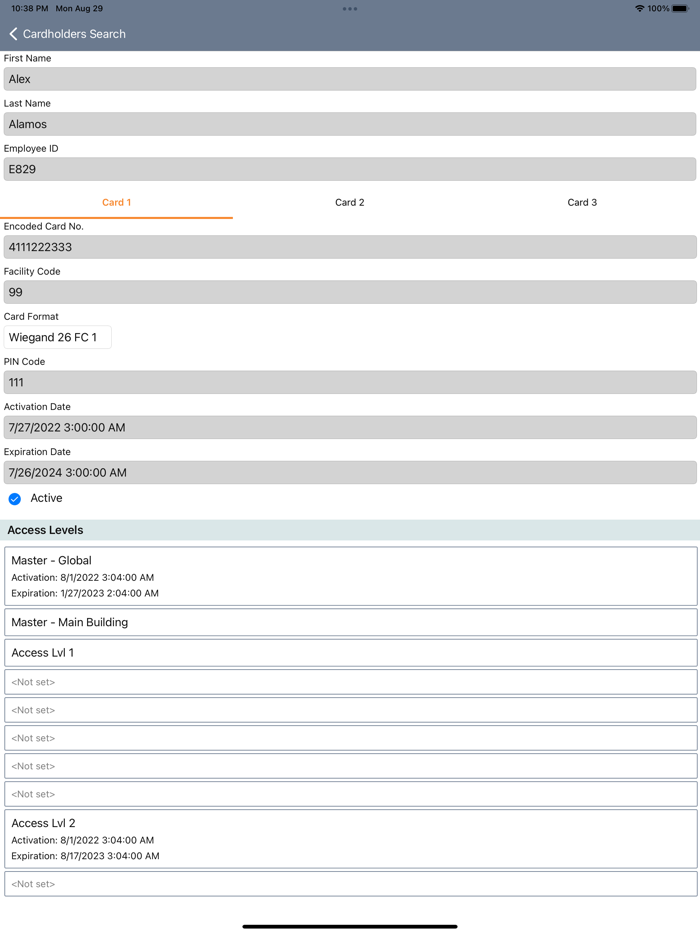700x934 pixels.
Task: Select the Access Lvl 2 entry
Action: click(350, 839)
